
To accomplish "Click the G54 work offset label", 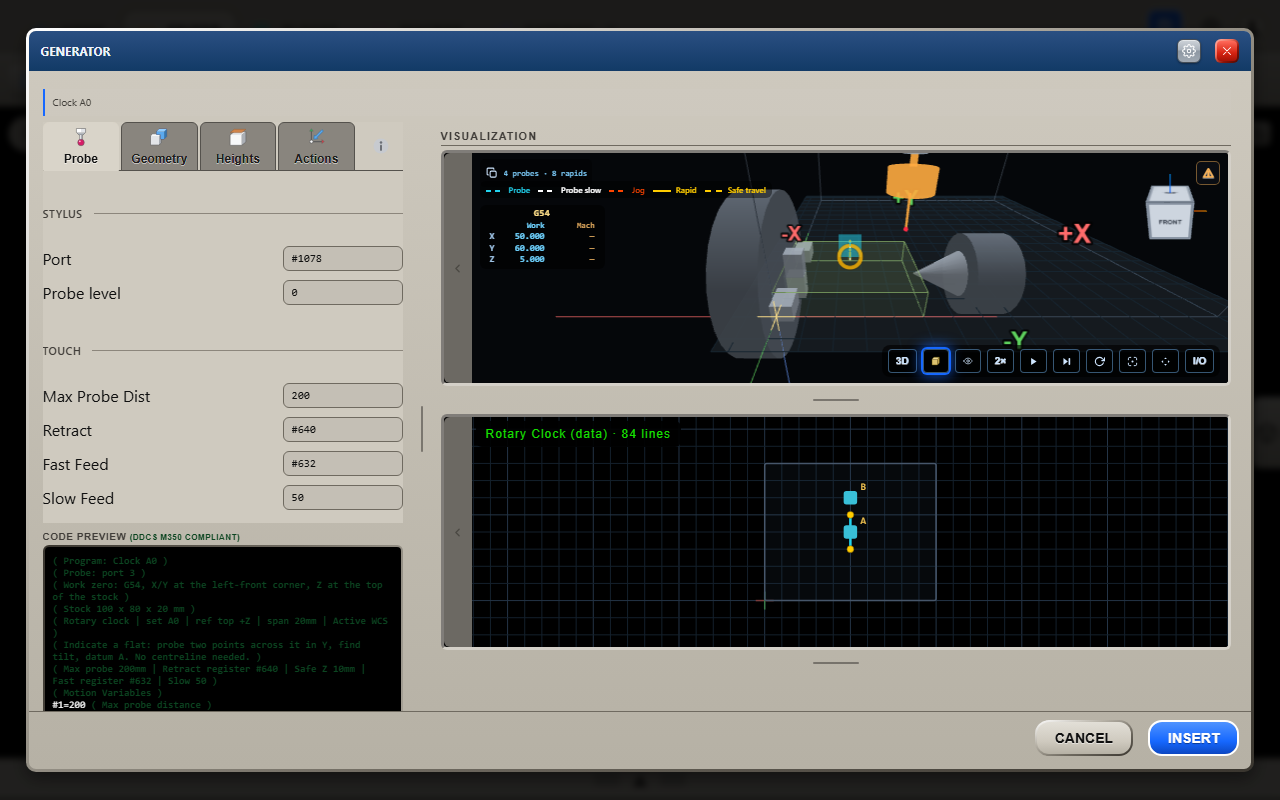I will pyautogui.click(x=541, y=213).
